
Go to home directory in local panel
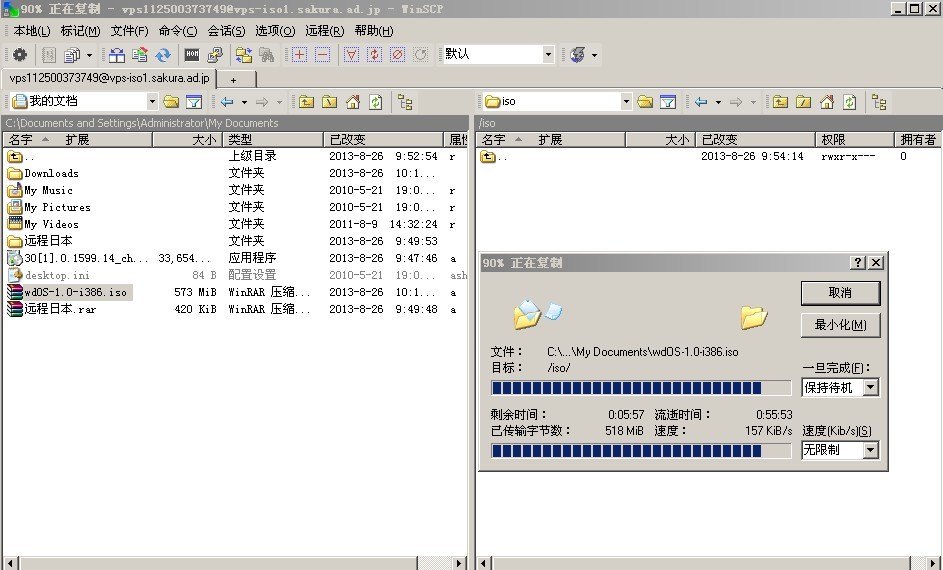(353, 102)
